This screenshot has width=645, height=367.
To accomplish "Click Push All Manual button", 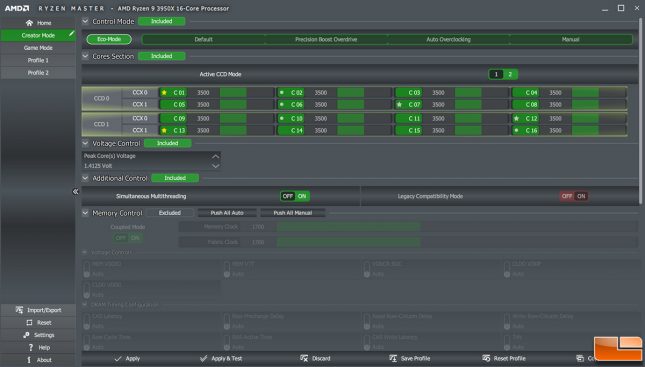I will click(x=293, y=213).
